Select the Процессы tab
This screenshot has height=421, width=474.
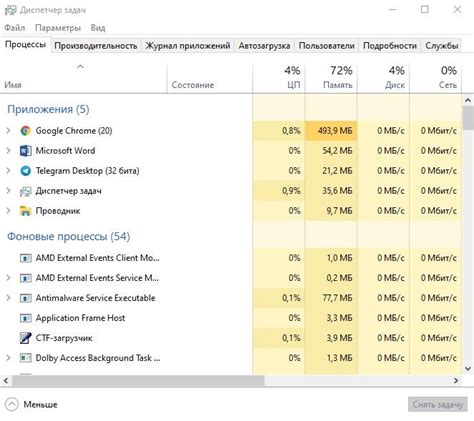[x=26, y=45]
